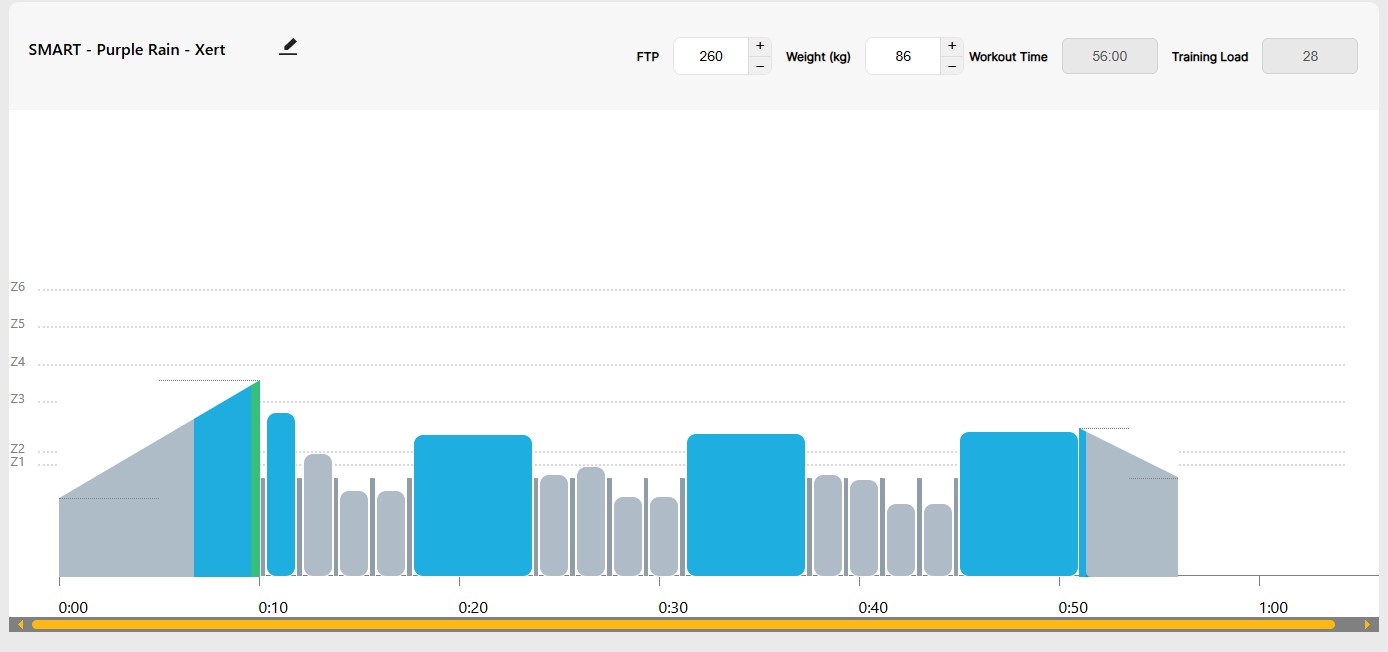The width and height of the screenshot is (1388, 652).
Task: Click the right scroll arrow on timeline scrollbar
Action: point(1367,625)
